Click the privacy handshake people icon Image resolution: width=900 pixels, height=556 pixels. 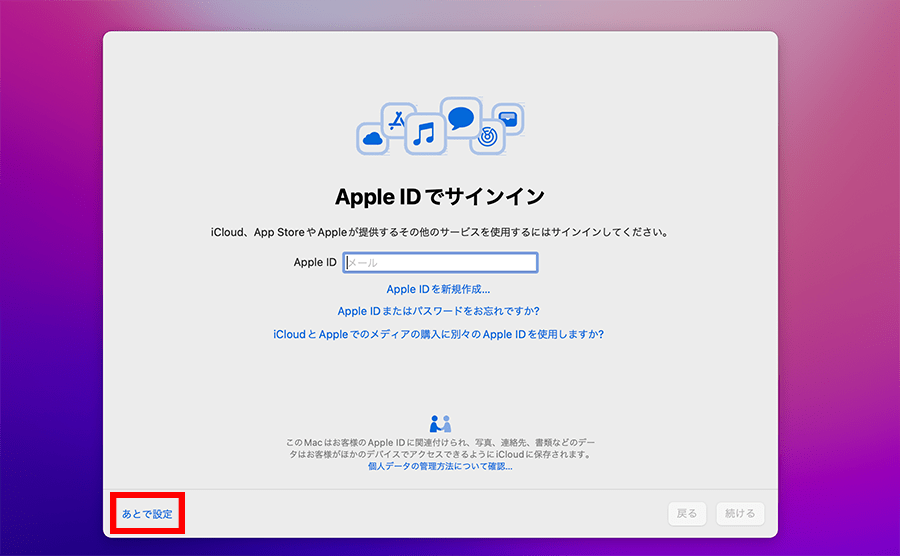pyautogui.click(x=440, y=424)
